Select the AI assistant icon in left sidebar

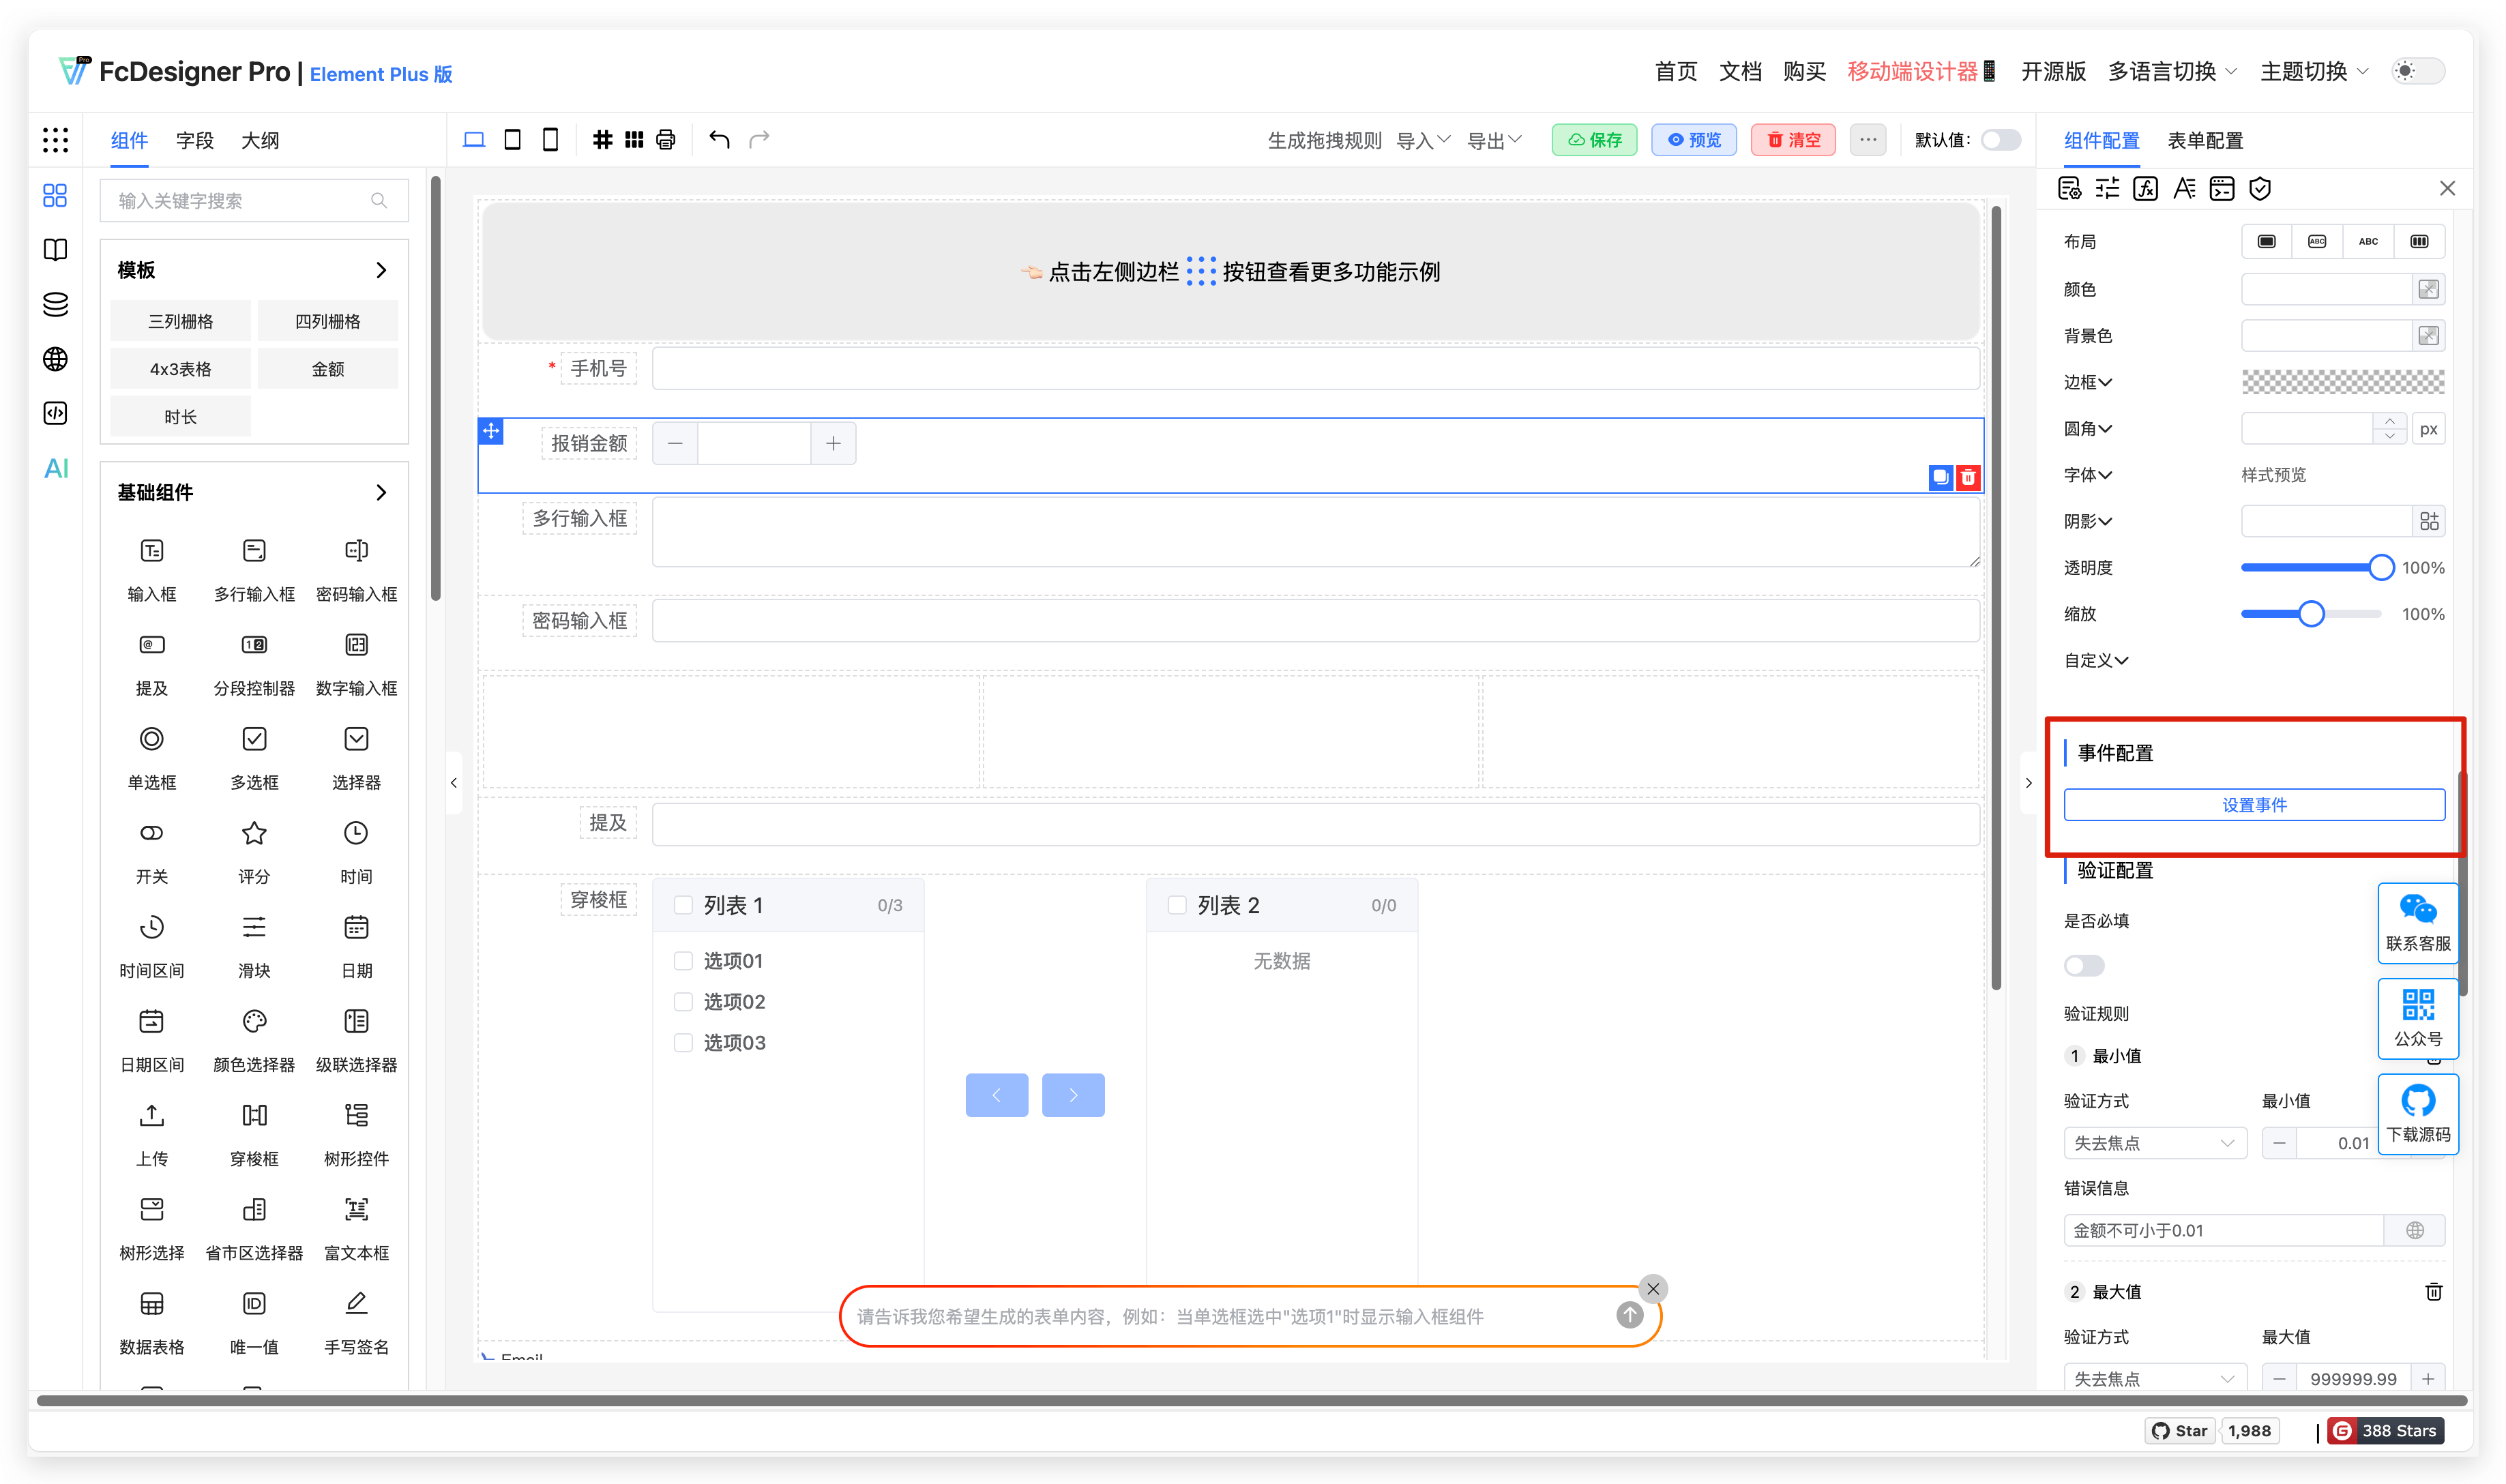(x=55, y=468)
